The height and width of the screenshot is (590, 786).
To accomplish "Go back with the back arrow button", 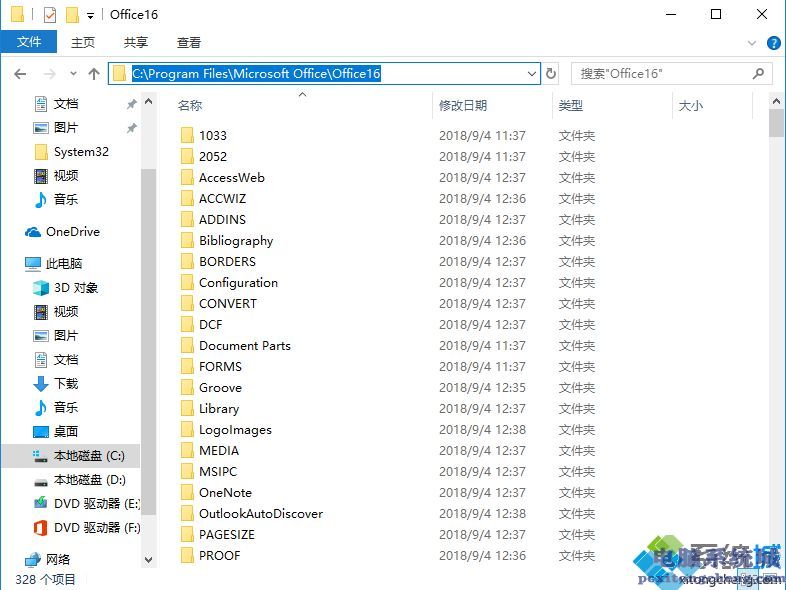I will click(x=20, y=74).
